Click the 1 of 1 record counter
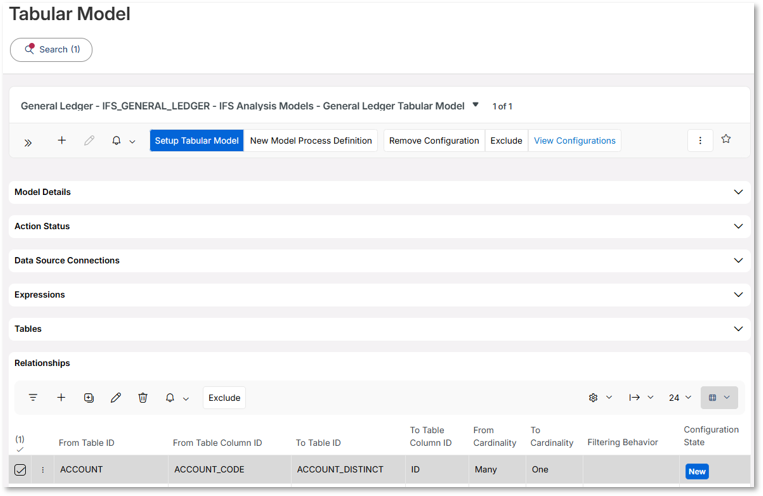The height and width of the screenshot is (496, 763). 502,106
